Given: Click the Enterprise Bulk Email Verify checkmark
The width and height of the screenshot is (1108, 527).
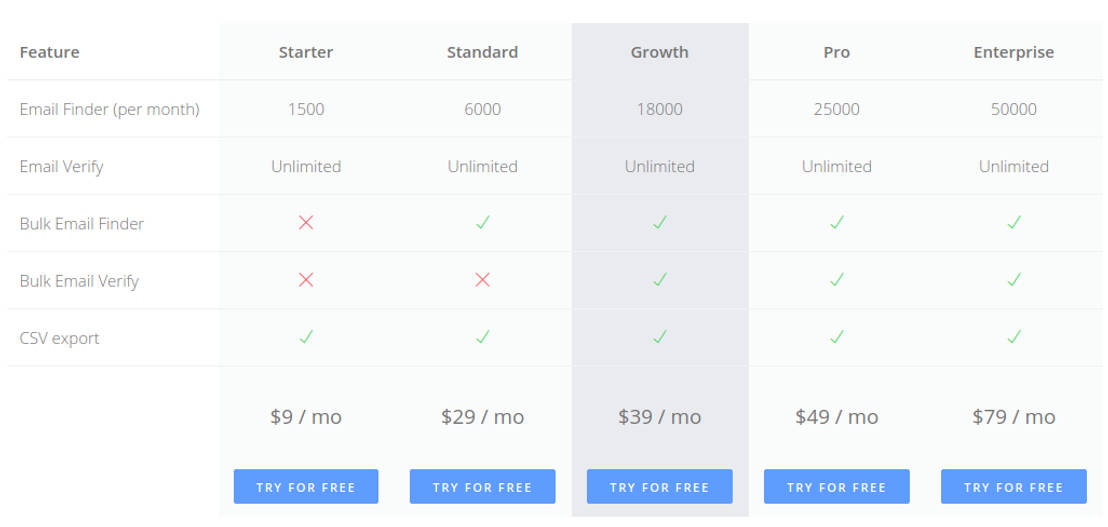Looking at the screenshot, I should (1013, 280).
